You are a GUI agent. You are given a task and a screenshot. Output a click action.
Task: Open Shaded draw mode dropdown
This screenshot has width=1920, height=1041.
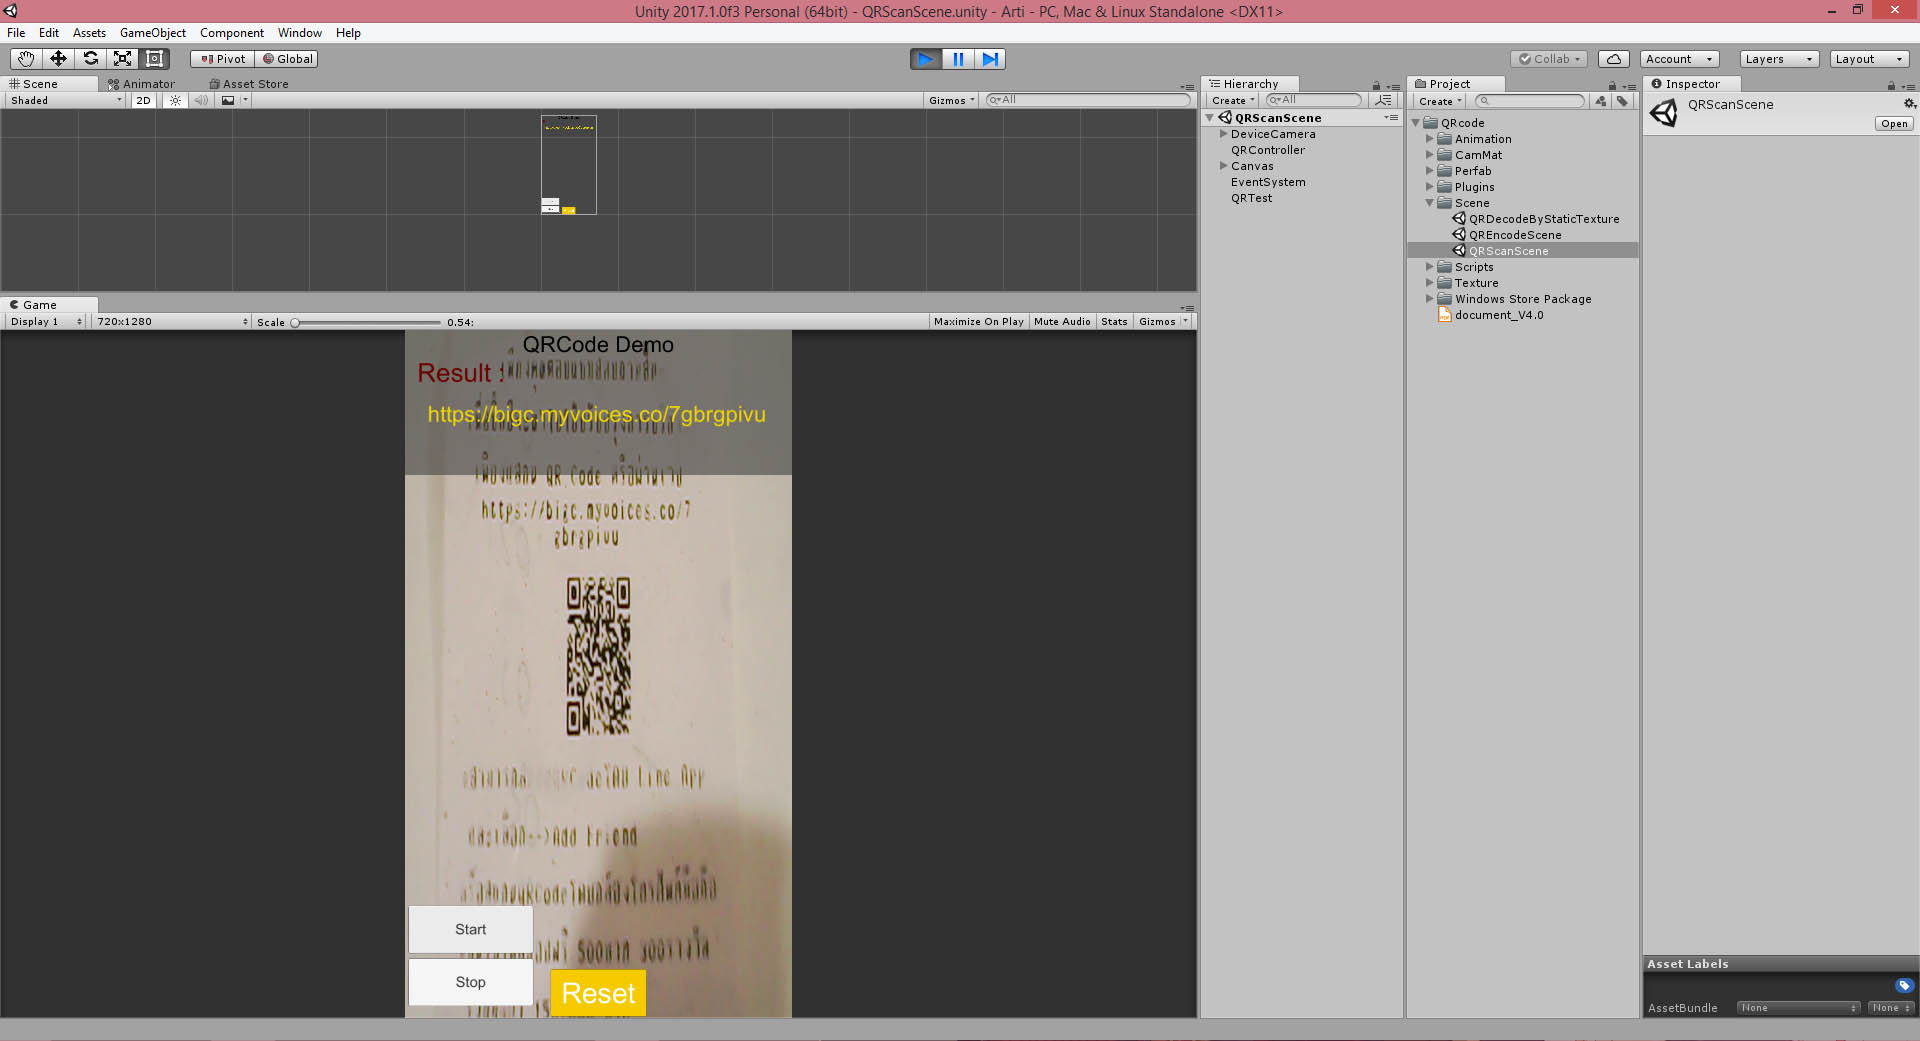tap(65, 100)
